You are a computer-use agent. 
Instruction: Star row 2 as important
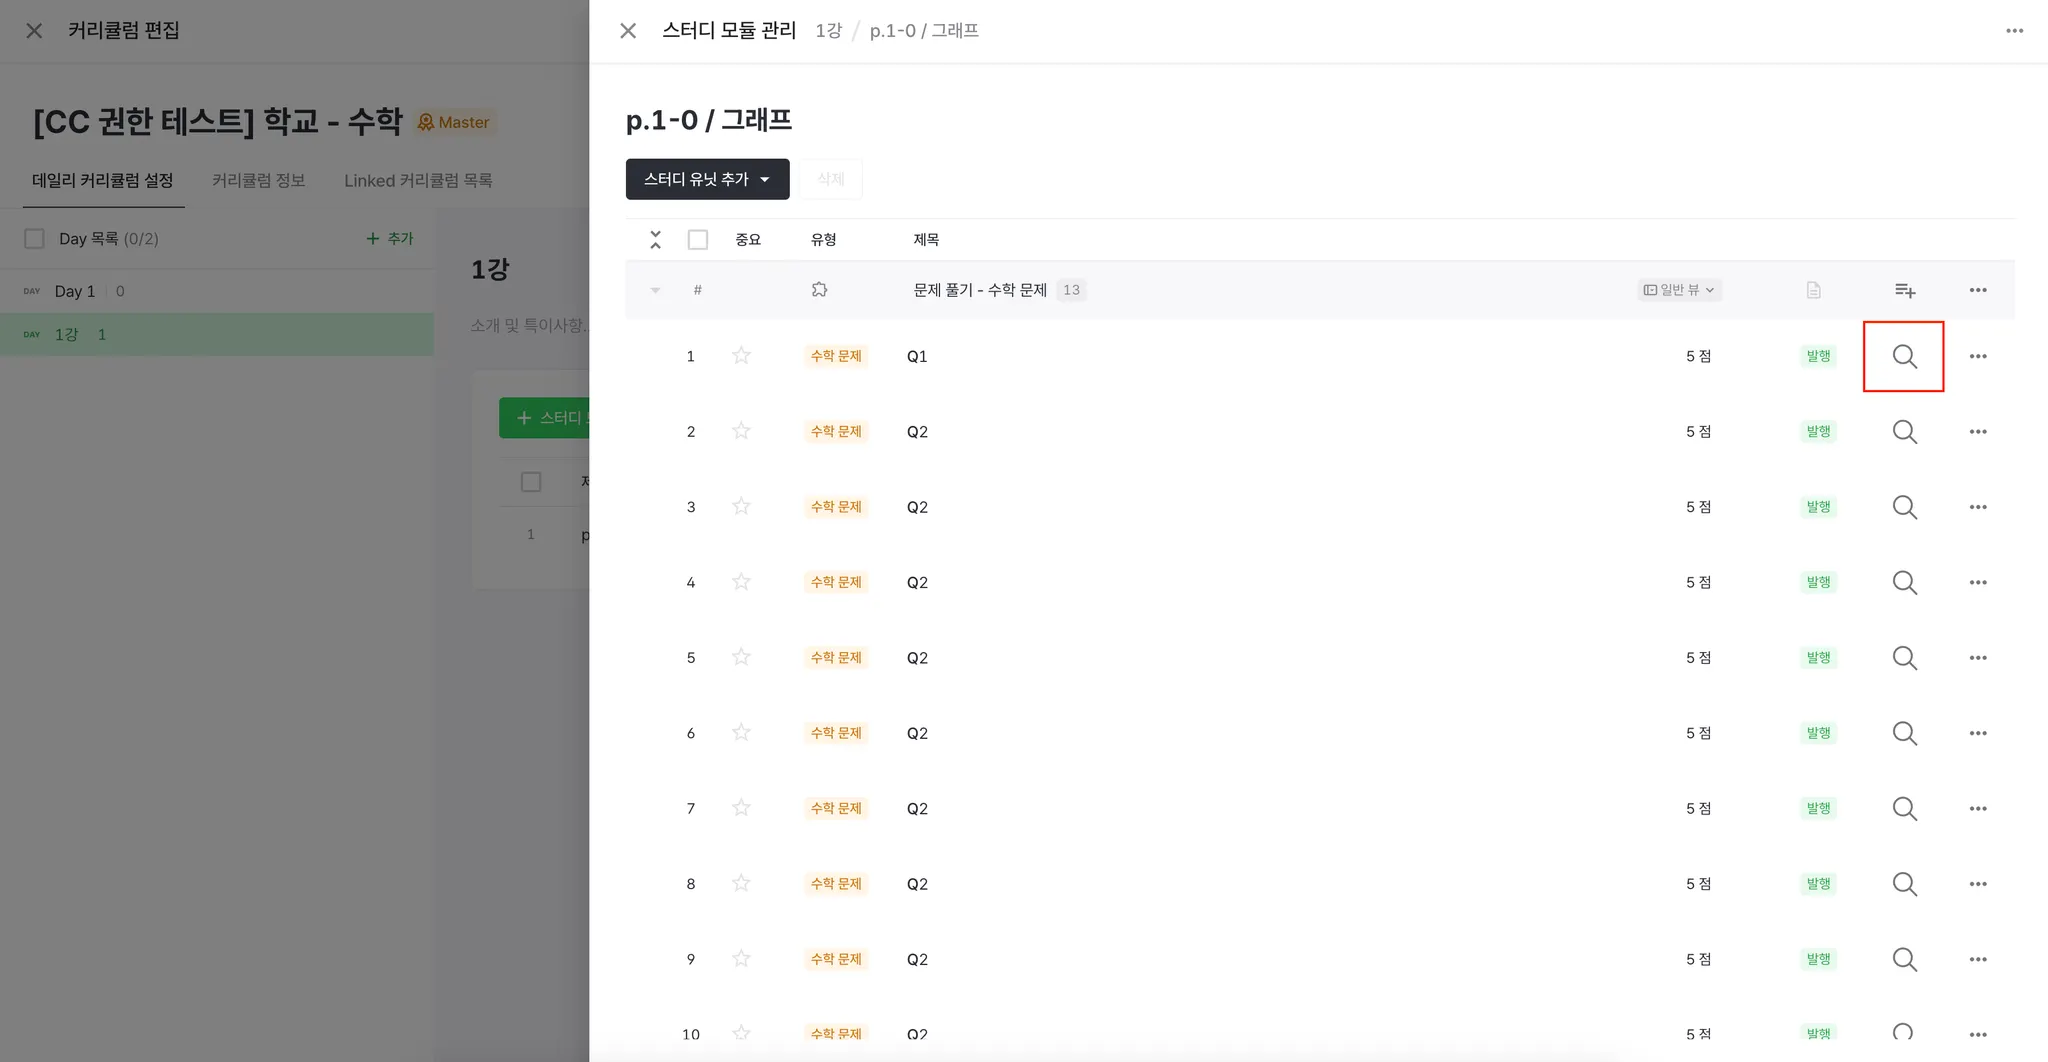741,431
